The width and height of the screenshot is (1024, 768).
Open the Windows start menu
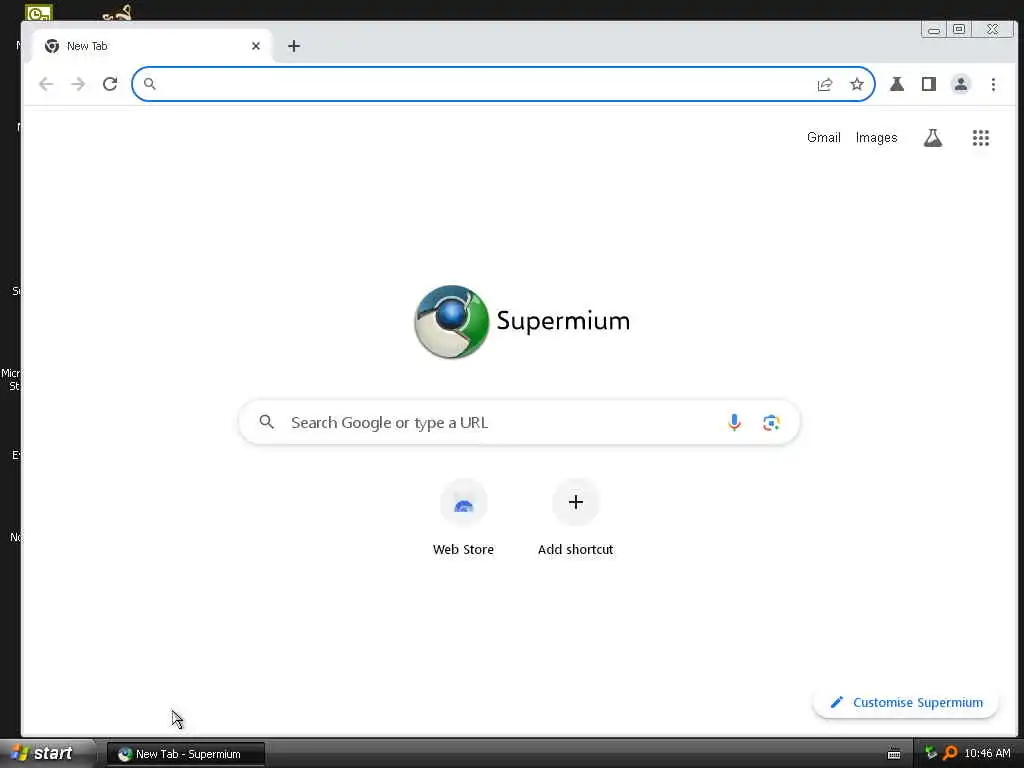point(46,753)
